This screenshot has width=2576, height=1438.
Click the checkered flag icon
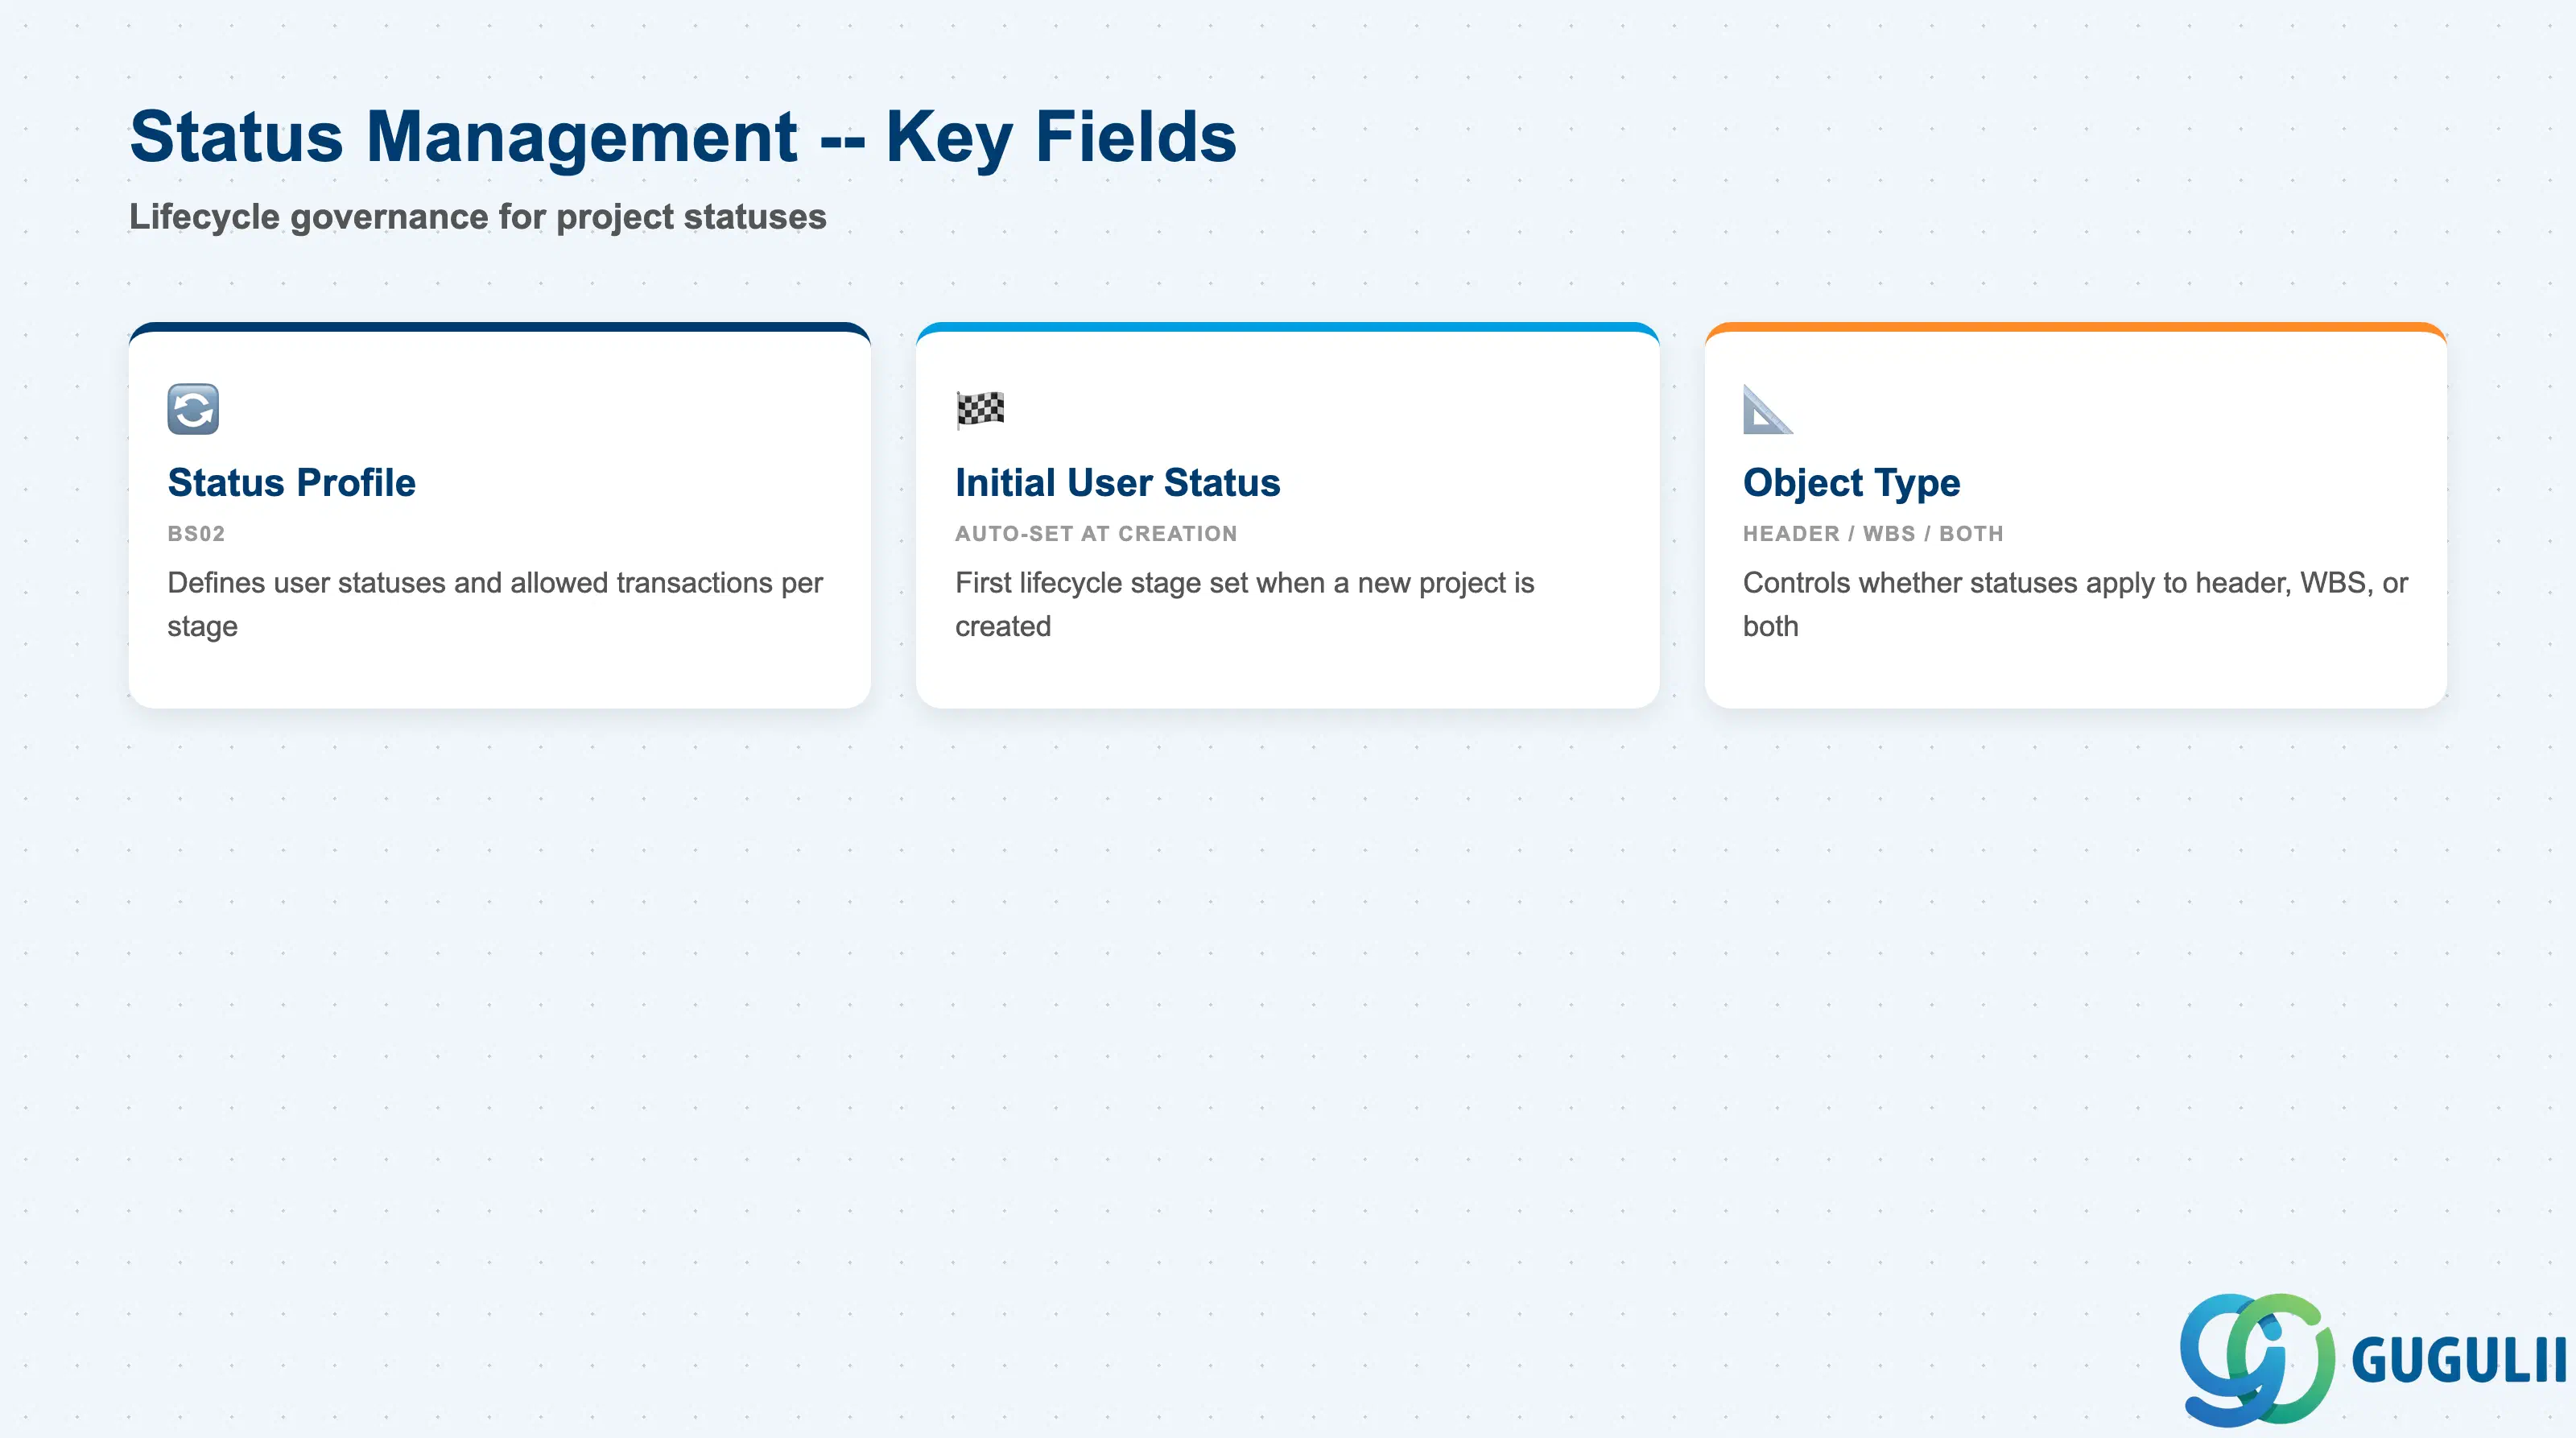980,409
